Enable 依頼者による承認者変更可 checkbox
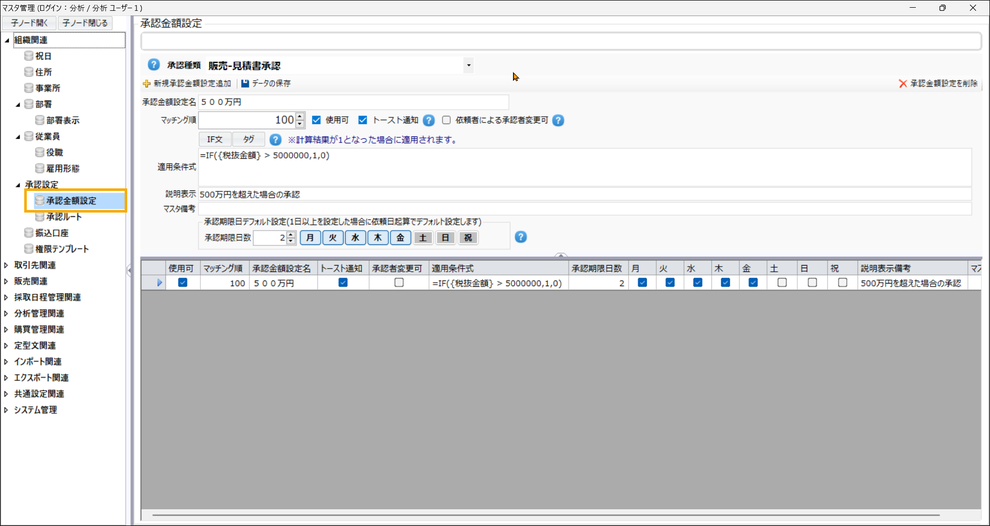Screen dimensions: 990x526 [x=446, y=120]
